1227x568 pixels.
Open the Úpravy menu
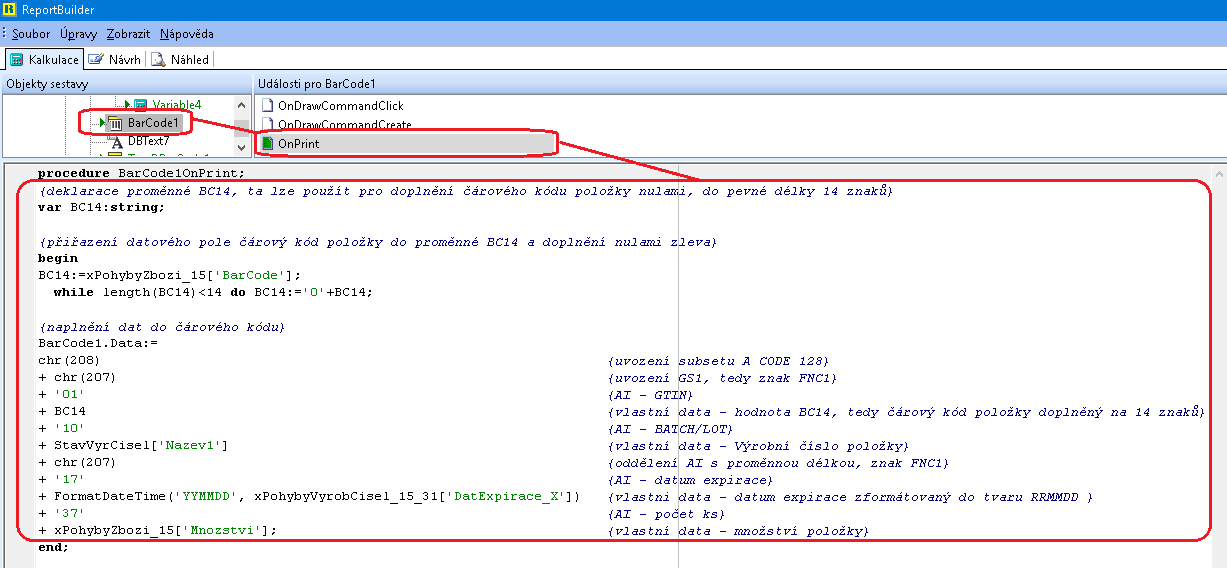point(78,34)
